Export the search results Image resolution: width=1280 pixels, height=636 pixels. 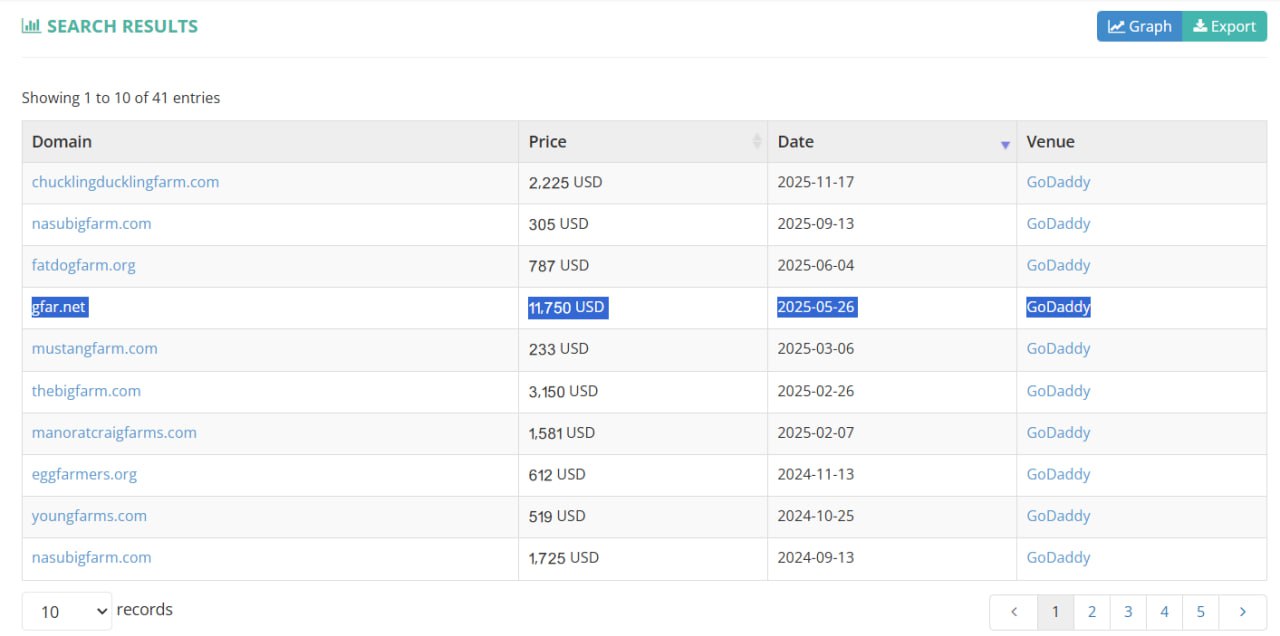tap(1224, 27)
